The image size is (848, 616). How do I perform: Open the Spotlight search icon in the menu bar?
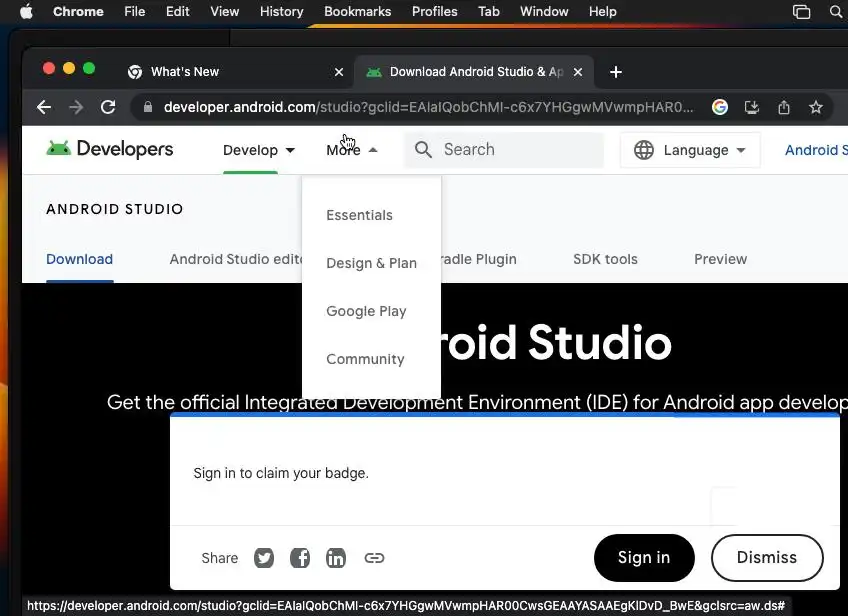tap(836, 11)
